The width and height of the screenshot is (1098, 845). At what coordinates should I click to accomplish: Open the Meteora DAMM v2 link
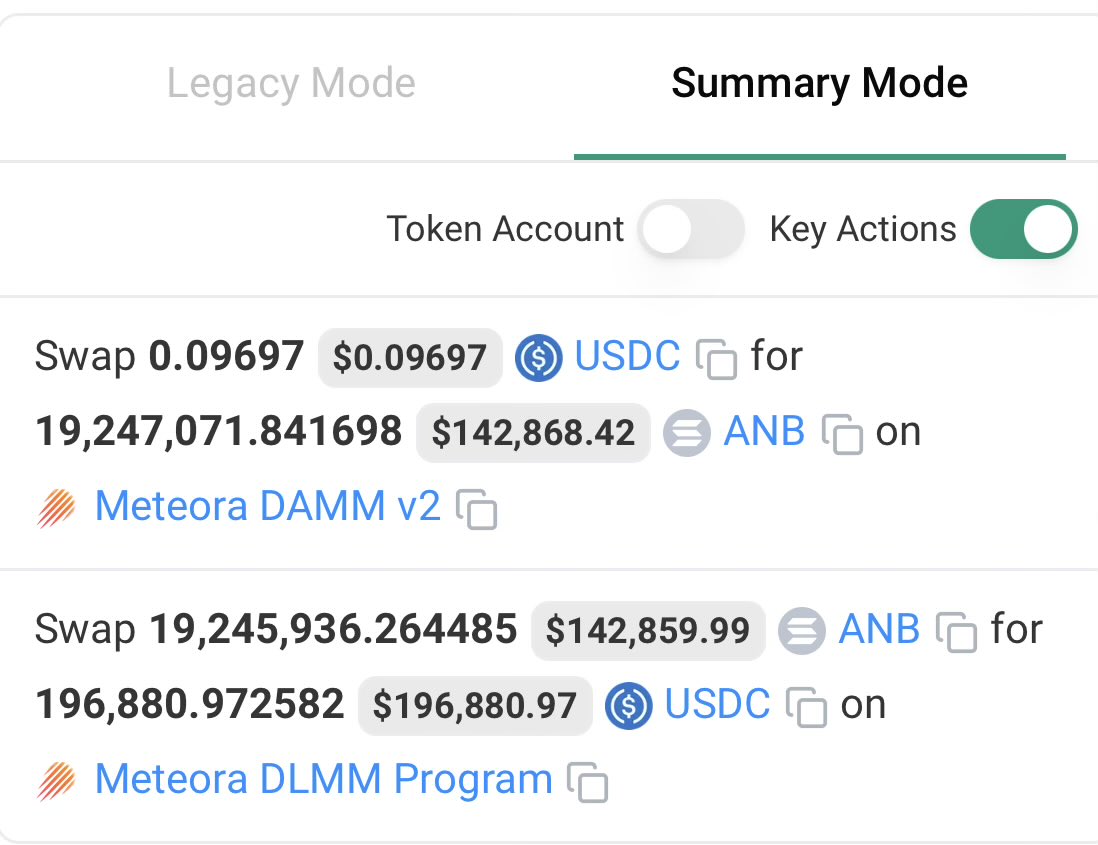coord(267,505)
